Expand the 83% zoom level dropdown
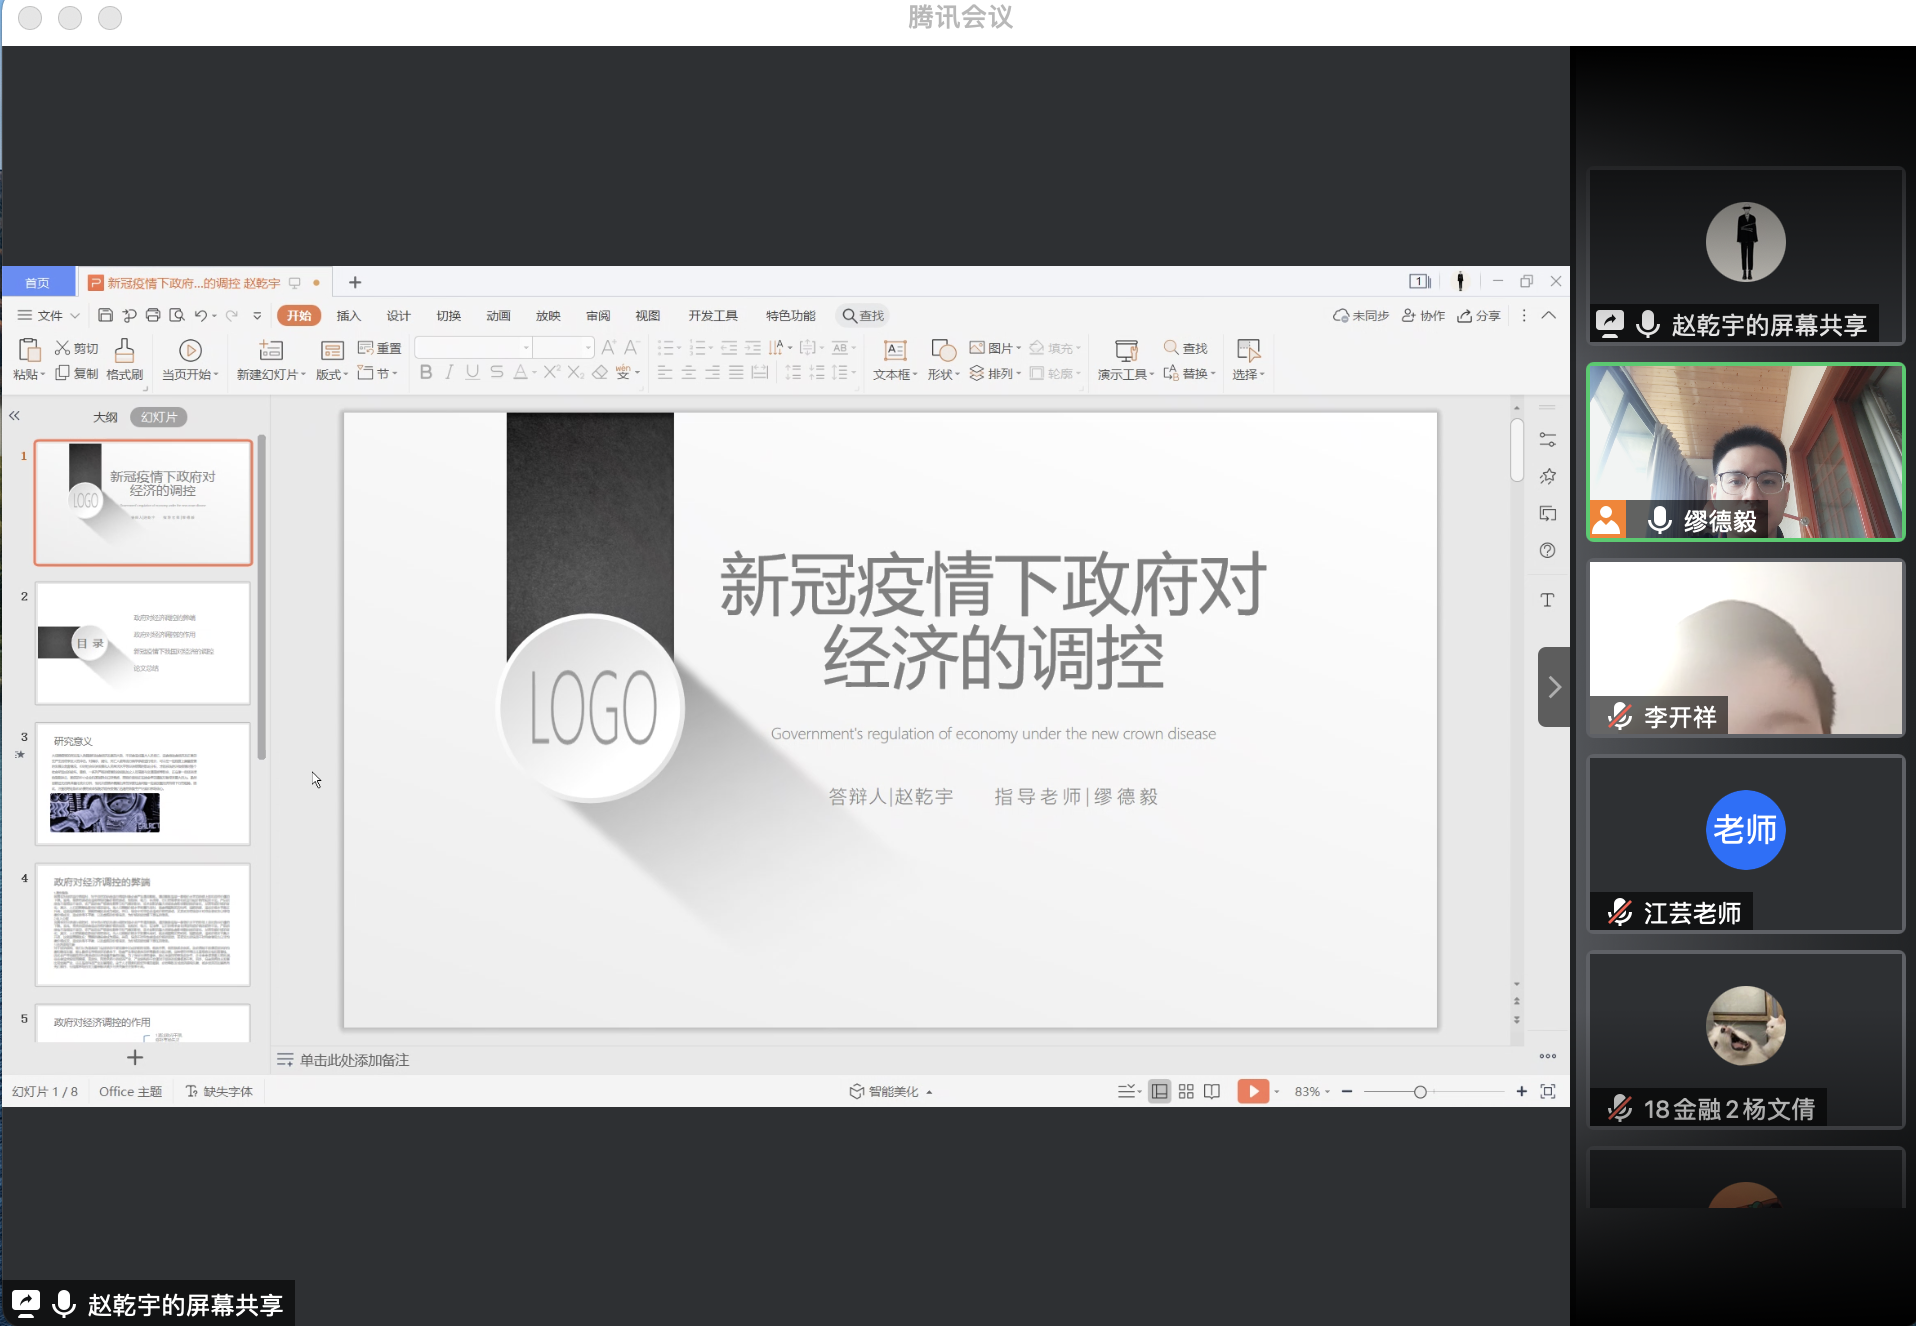The image size is (1916, 1326). pyautogui.click(x=1312, y=1091)
